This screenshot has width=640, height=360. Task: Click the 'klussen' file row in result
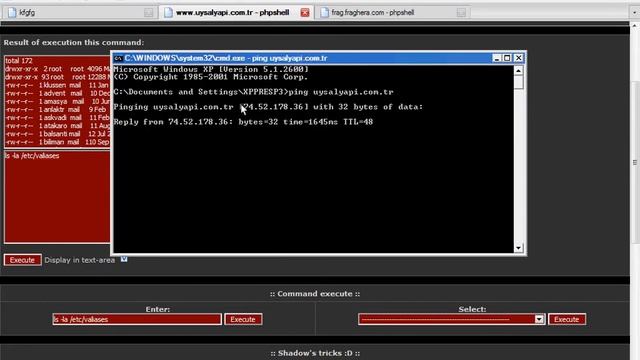57,85
